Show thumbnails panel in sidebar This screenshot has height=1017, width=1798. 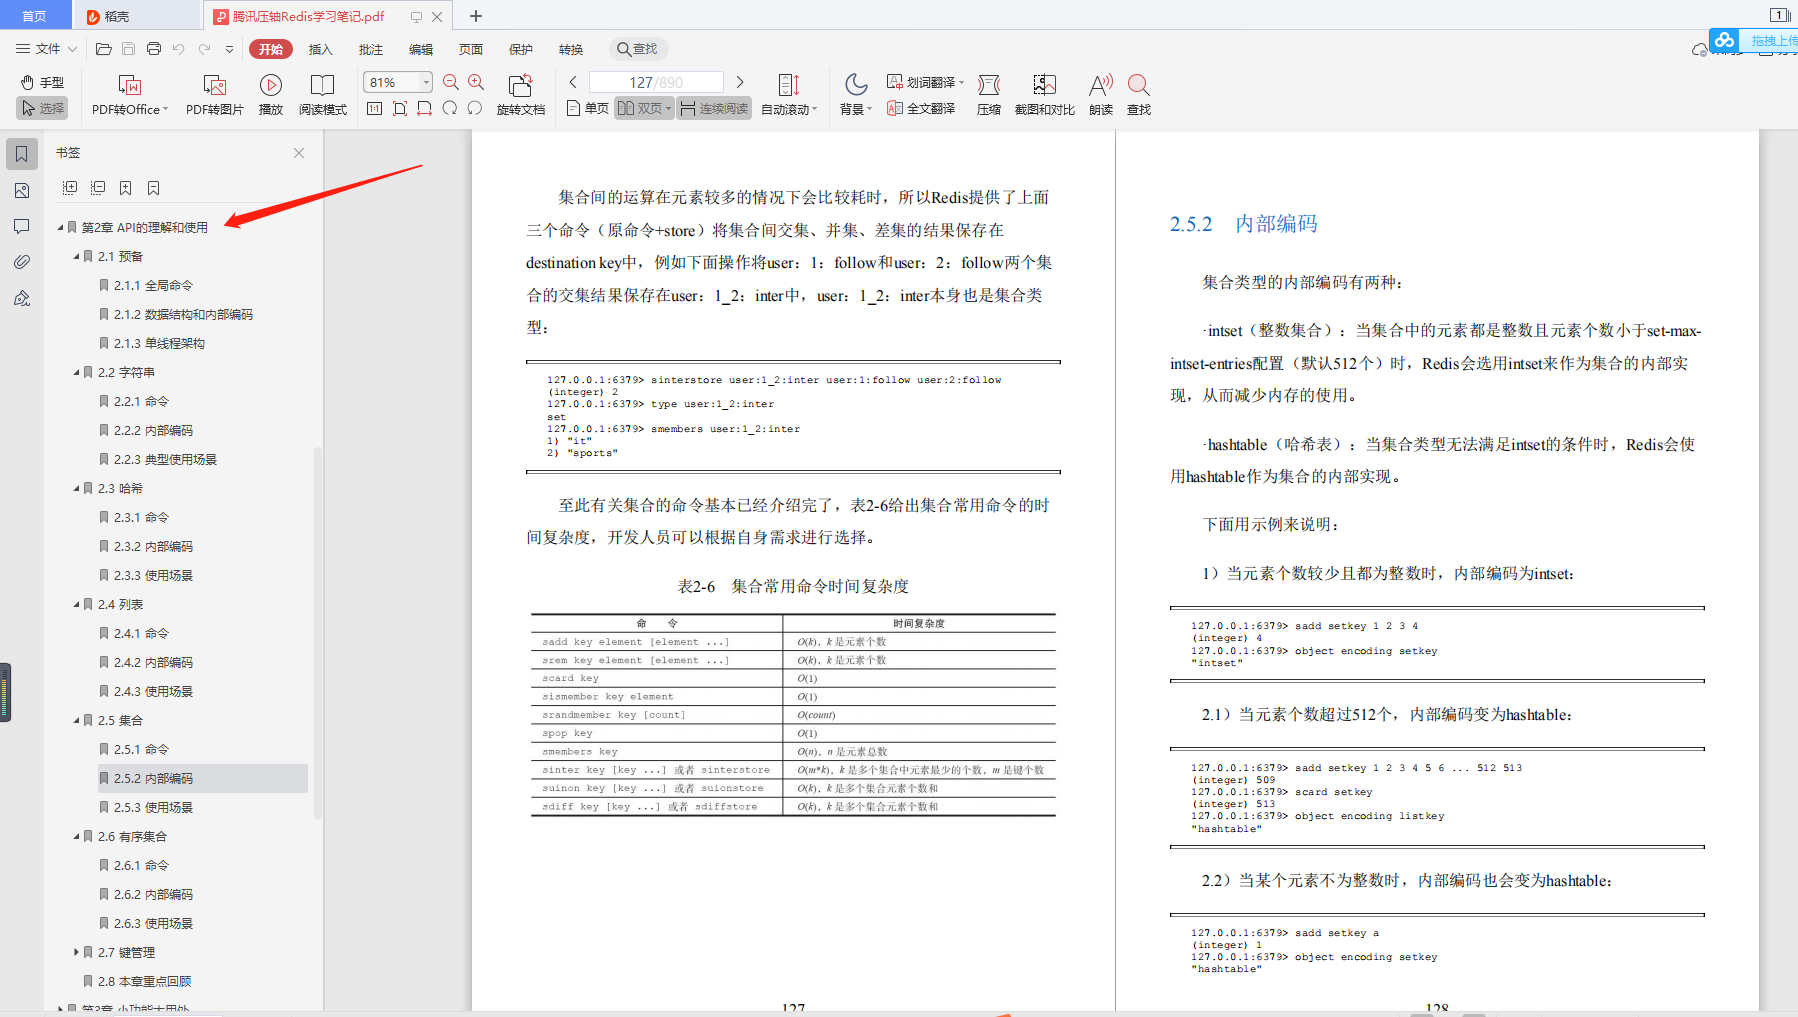(x=22, y=190)
